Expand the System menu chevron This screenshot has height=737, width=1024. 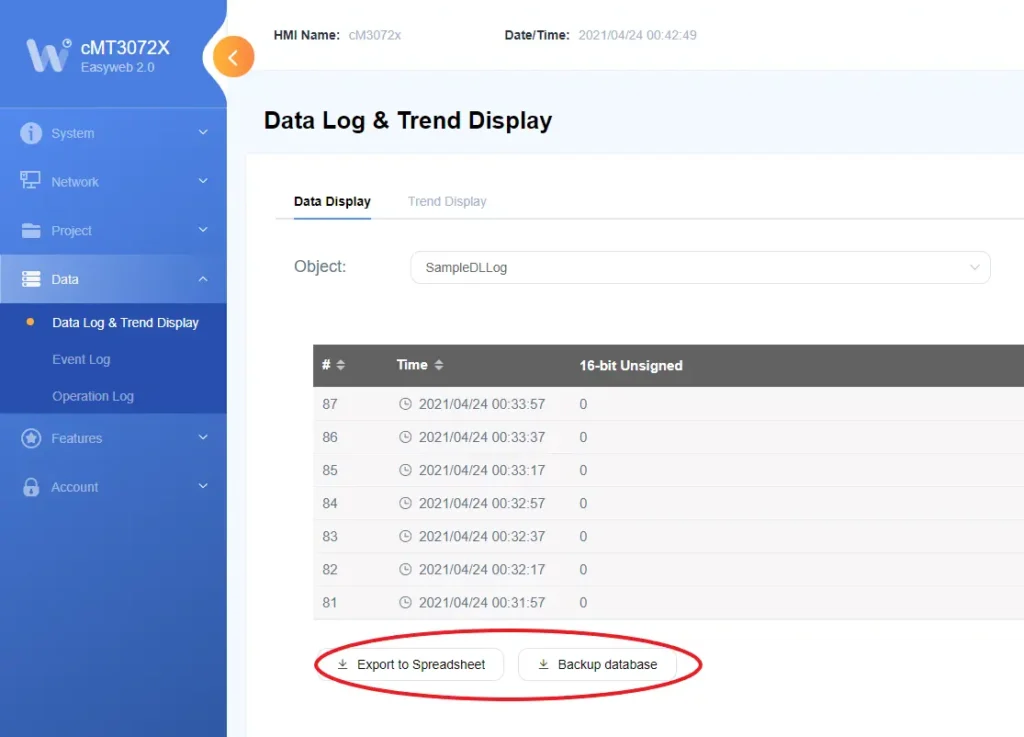coord(203,132)
